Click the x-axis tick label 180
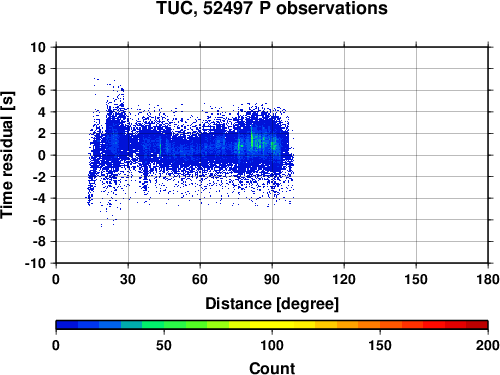The width and height of the screenshot is (500, 375). (488, 279)
